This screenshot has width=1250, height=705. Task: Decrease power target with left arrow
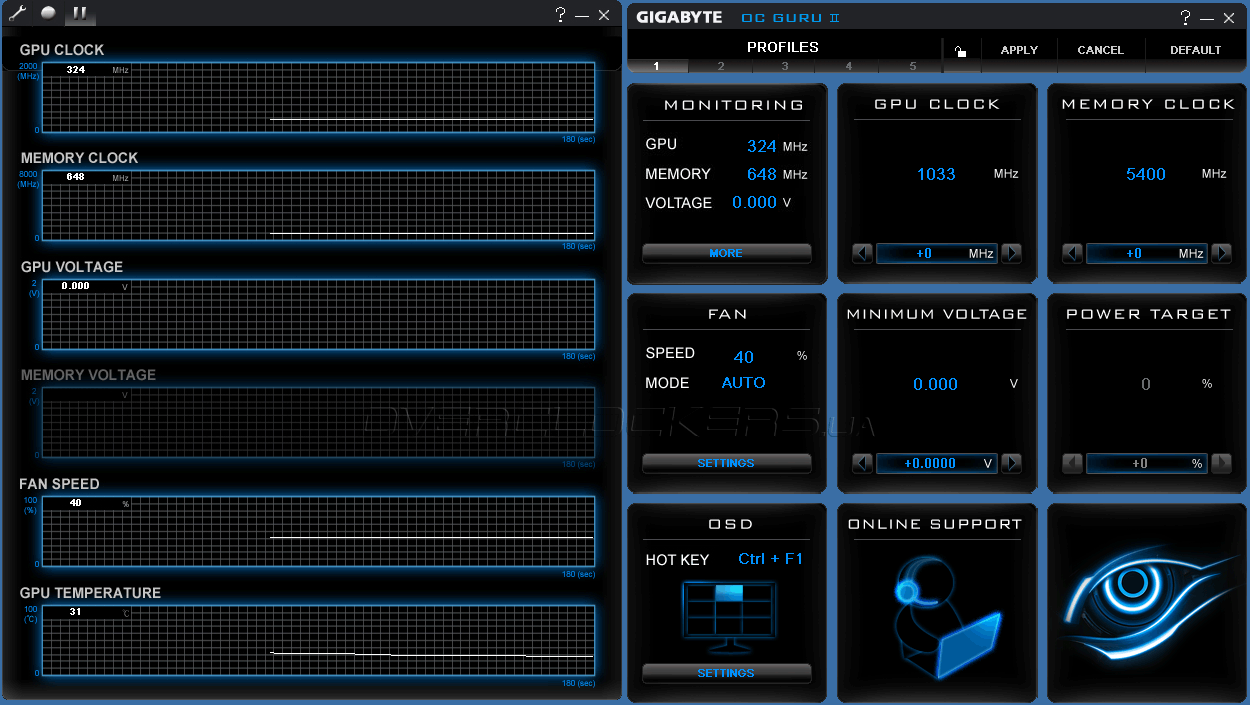coord(1073,463)
